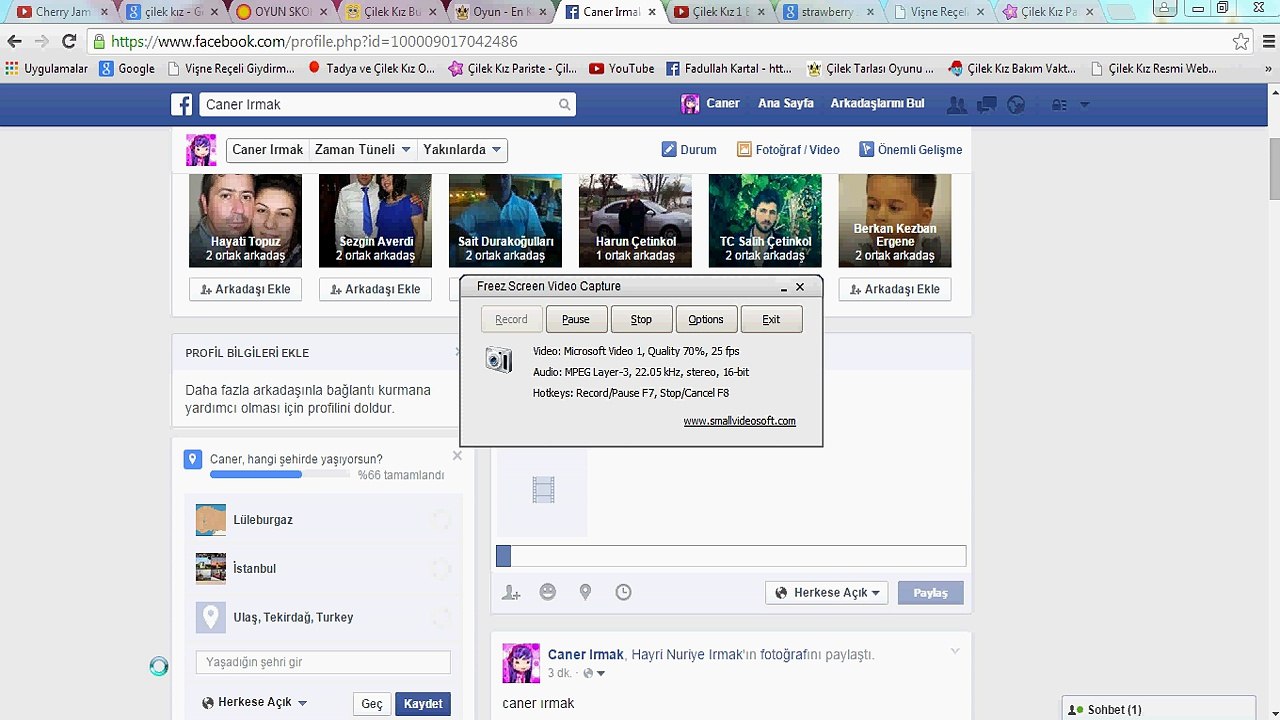Click Kaydet to save city
The height and width of the screenshot is (720, 1280).
(x=423, y=704)
